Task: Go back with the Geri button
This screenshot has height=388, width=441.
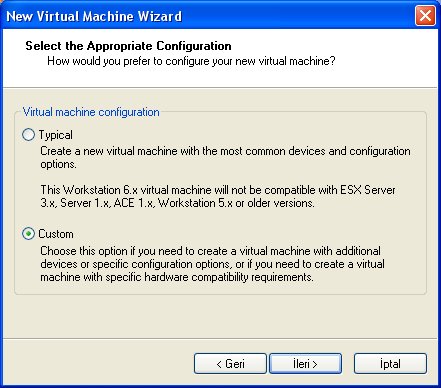Action: (x=230, y=364)
